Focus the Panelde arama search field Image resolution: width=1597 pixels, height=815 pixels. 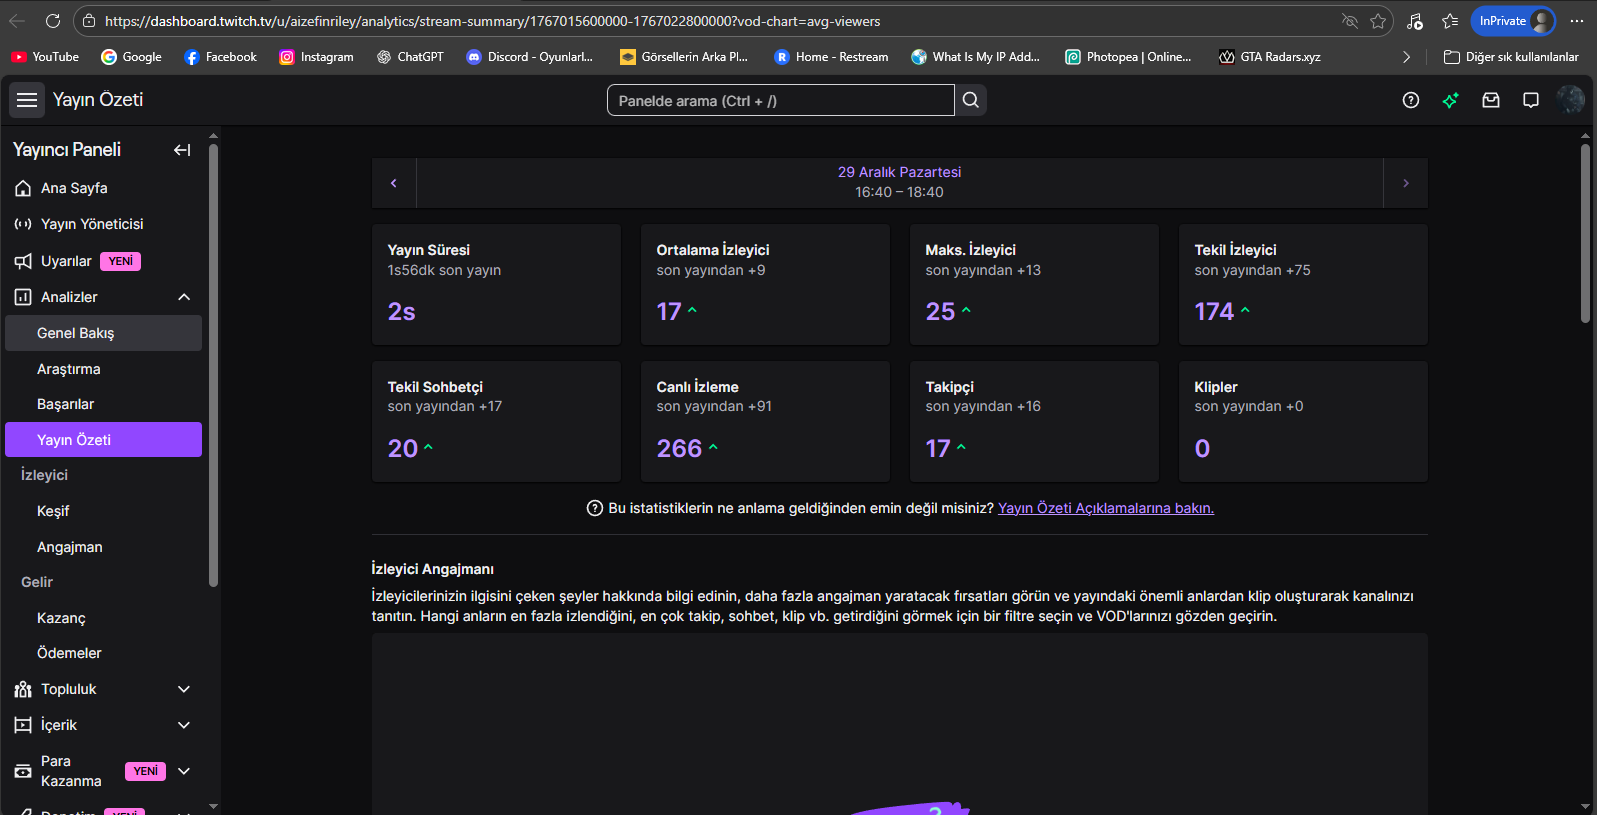tap(781, 100)
